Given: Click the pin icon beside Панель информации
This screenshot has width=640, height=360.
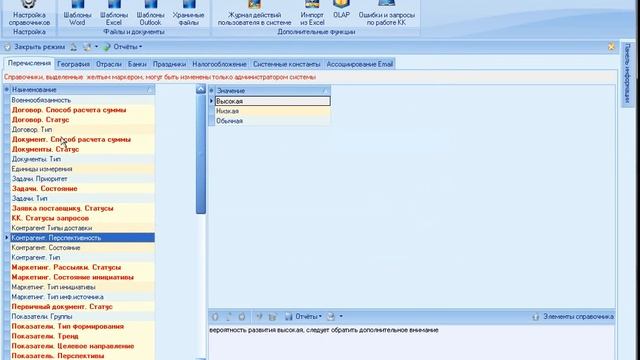Looking at the screenshot, I should [611, 47].
